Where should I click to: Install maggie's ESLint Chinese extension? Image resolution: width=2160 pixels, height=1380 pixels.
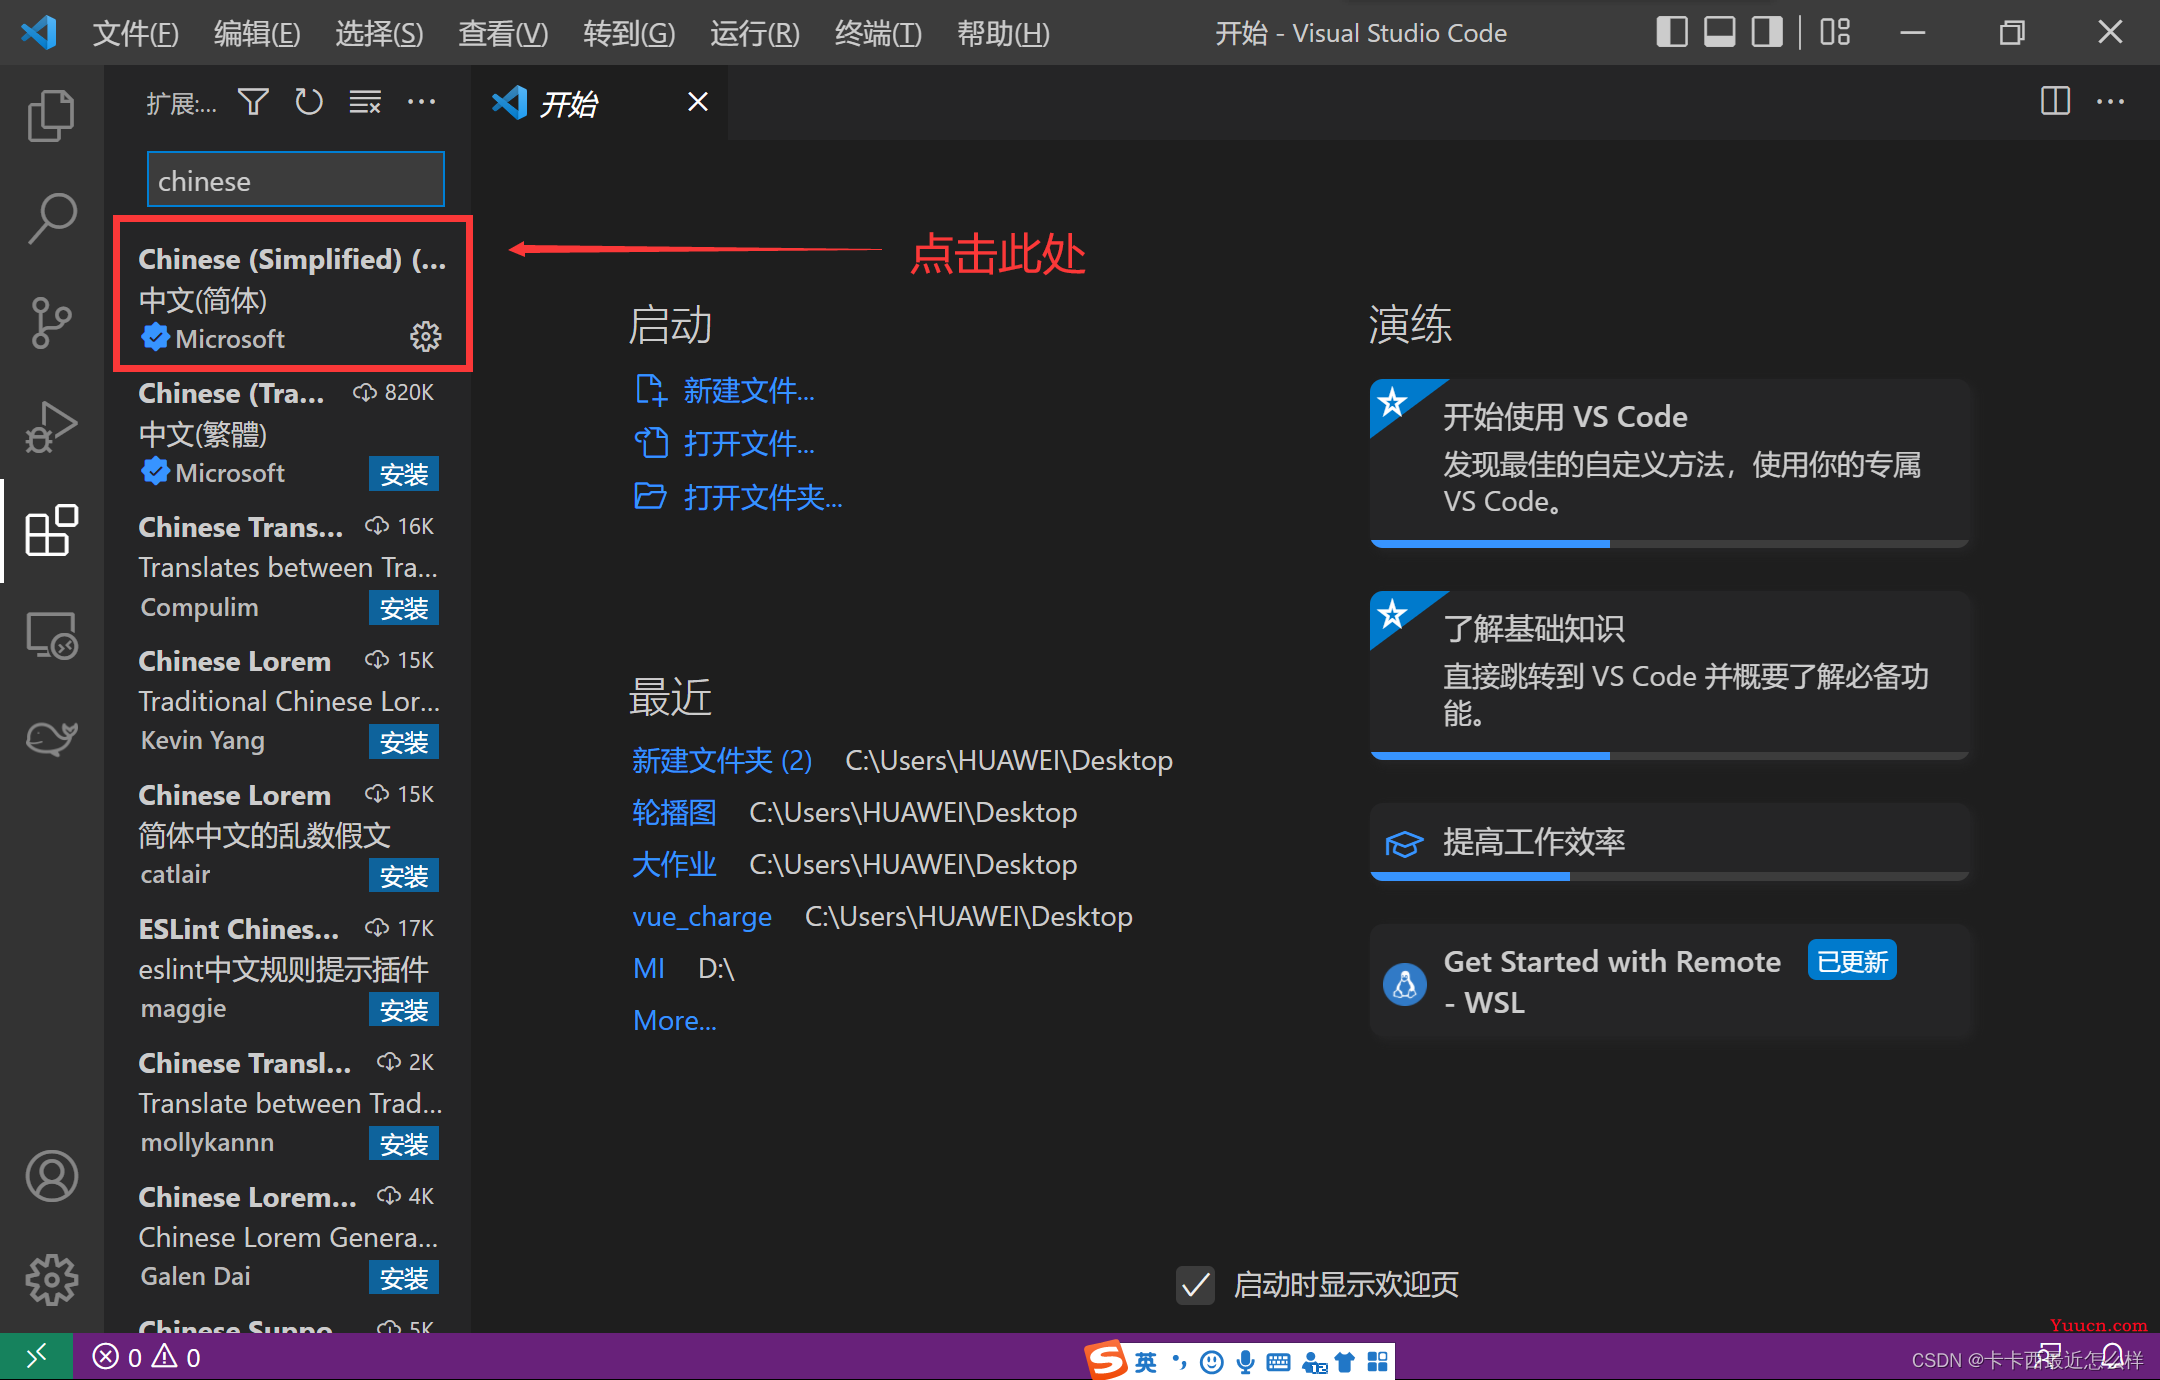404,1010
